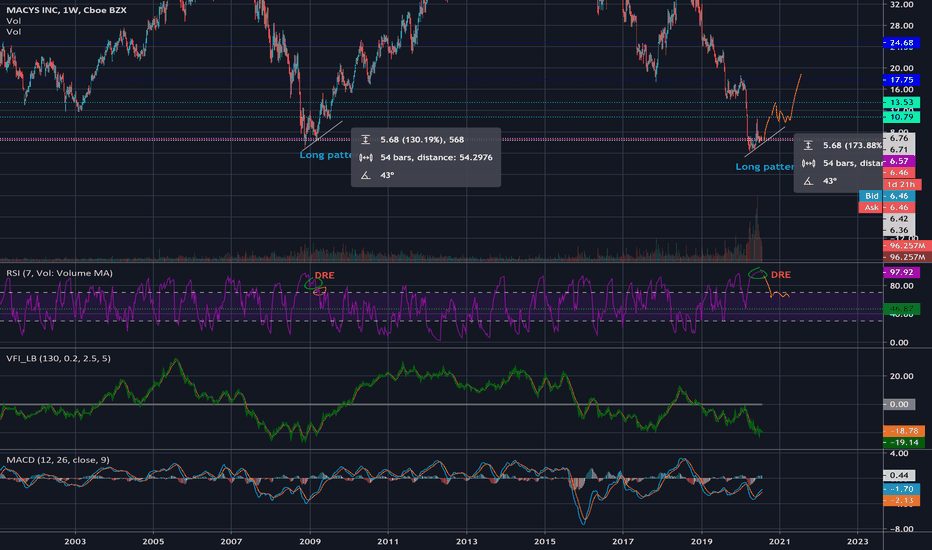This screenshot has width=932, height=550.
Task: Click the blue -1.70 MACD label
Action: [x=901, y=489]
